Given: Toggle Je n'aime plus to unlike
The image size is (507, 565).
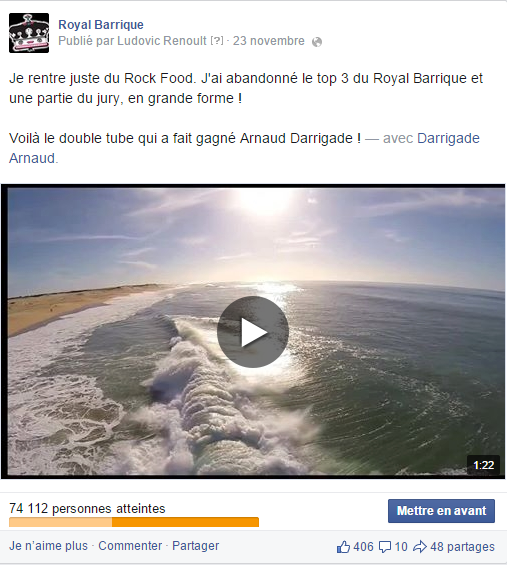Looking at the screenshot, I should pos(48,546).
